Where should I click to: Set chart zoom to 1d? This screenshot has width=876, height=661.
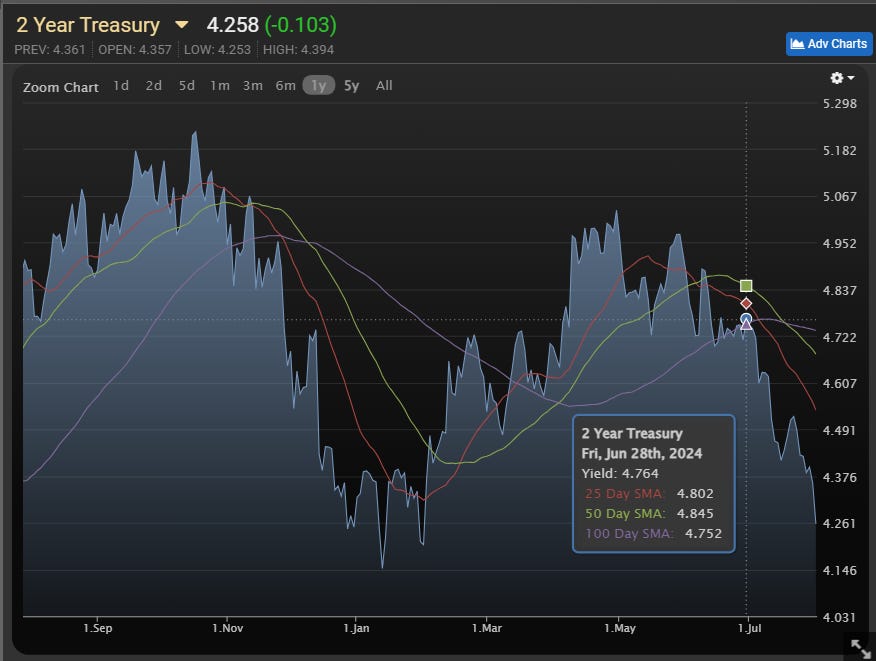pyautogui.click(x=121, y=85)
